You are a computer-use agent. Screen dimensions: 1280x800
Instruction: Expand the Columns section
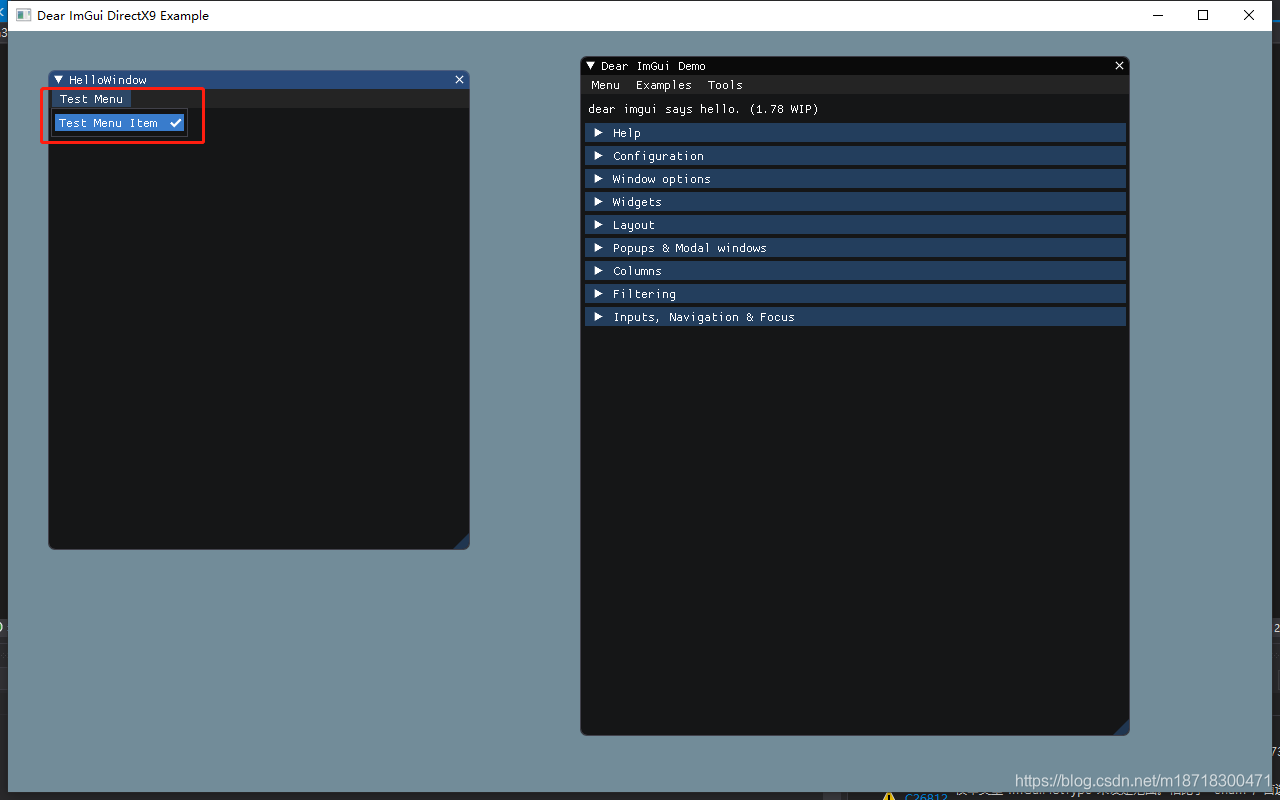(x=855, y=271)
